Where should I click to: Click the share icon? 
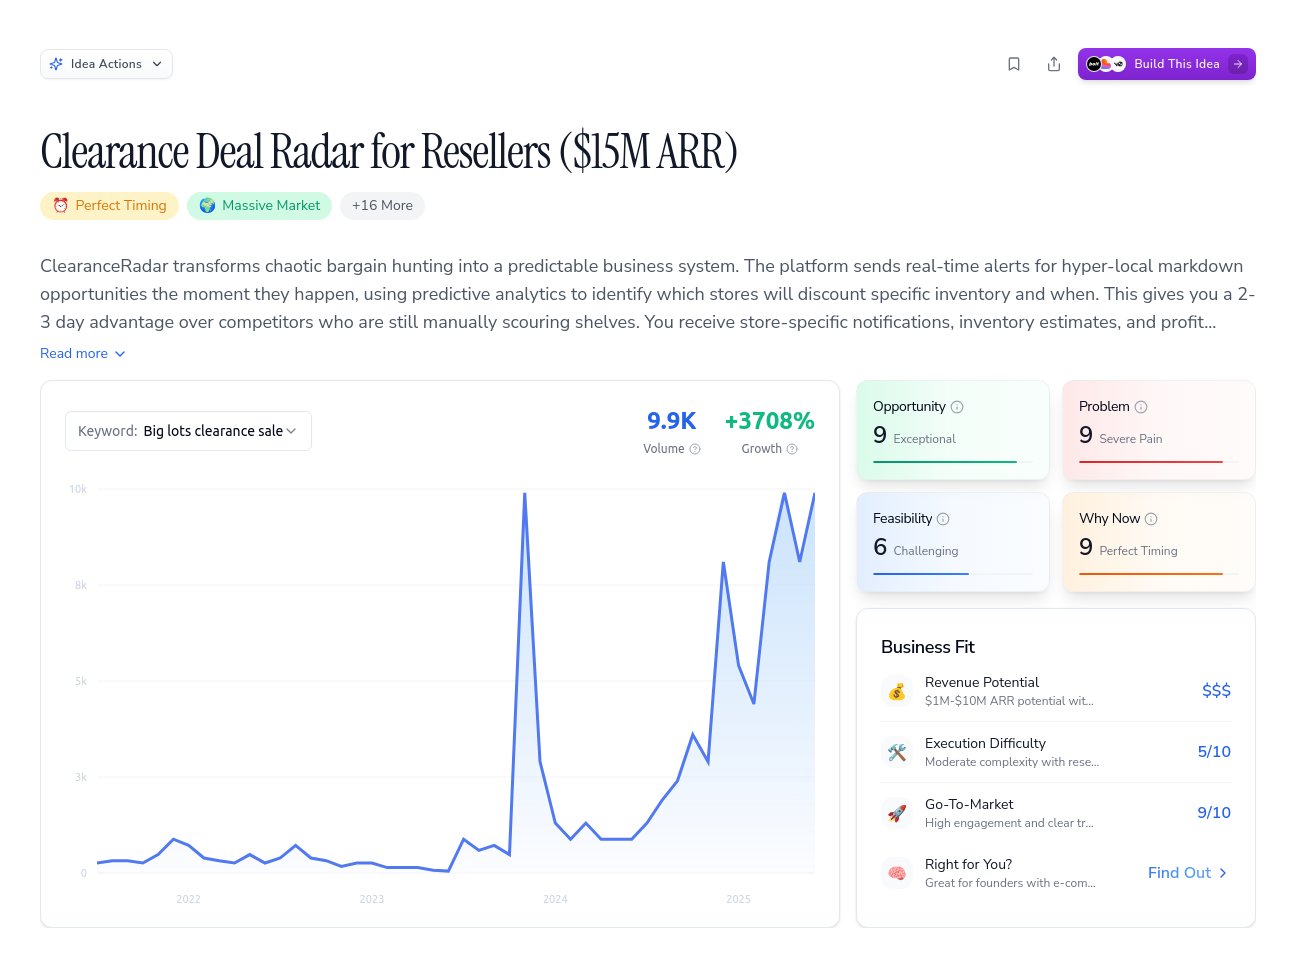(x=1054, y=64)
